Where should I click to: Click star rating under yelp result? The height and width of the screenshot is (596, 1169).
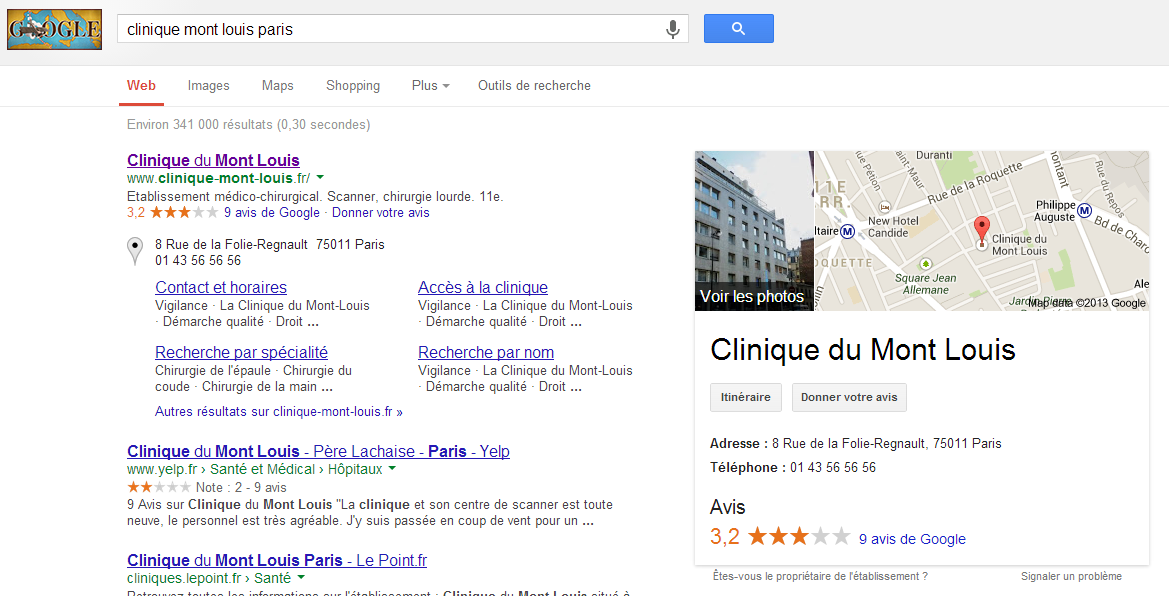tap(159, 487)
